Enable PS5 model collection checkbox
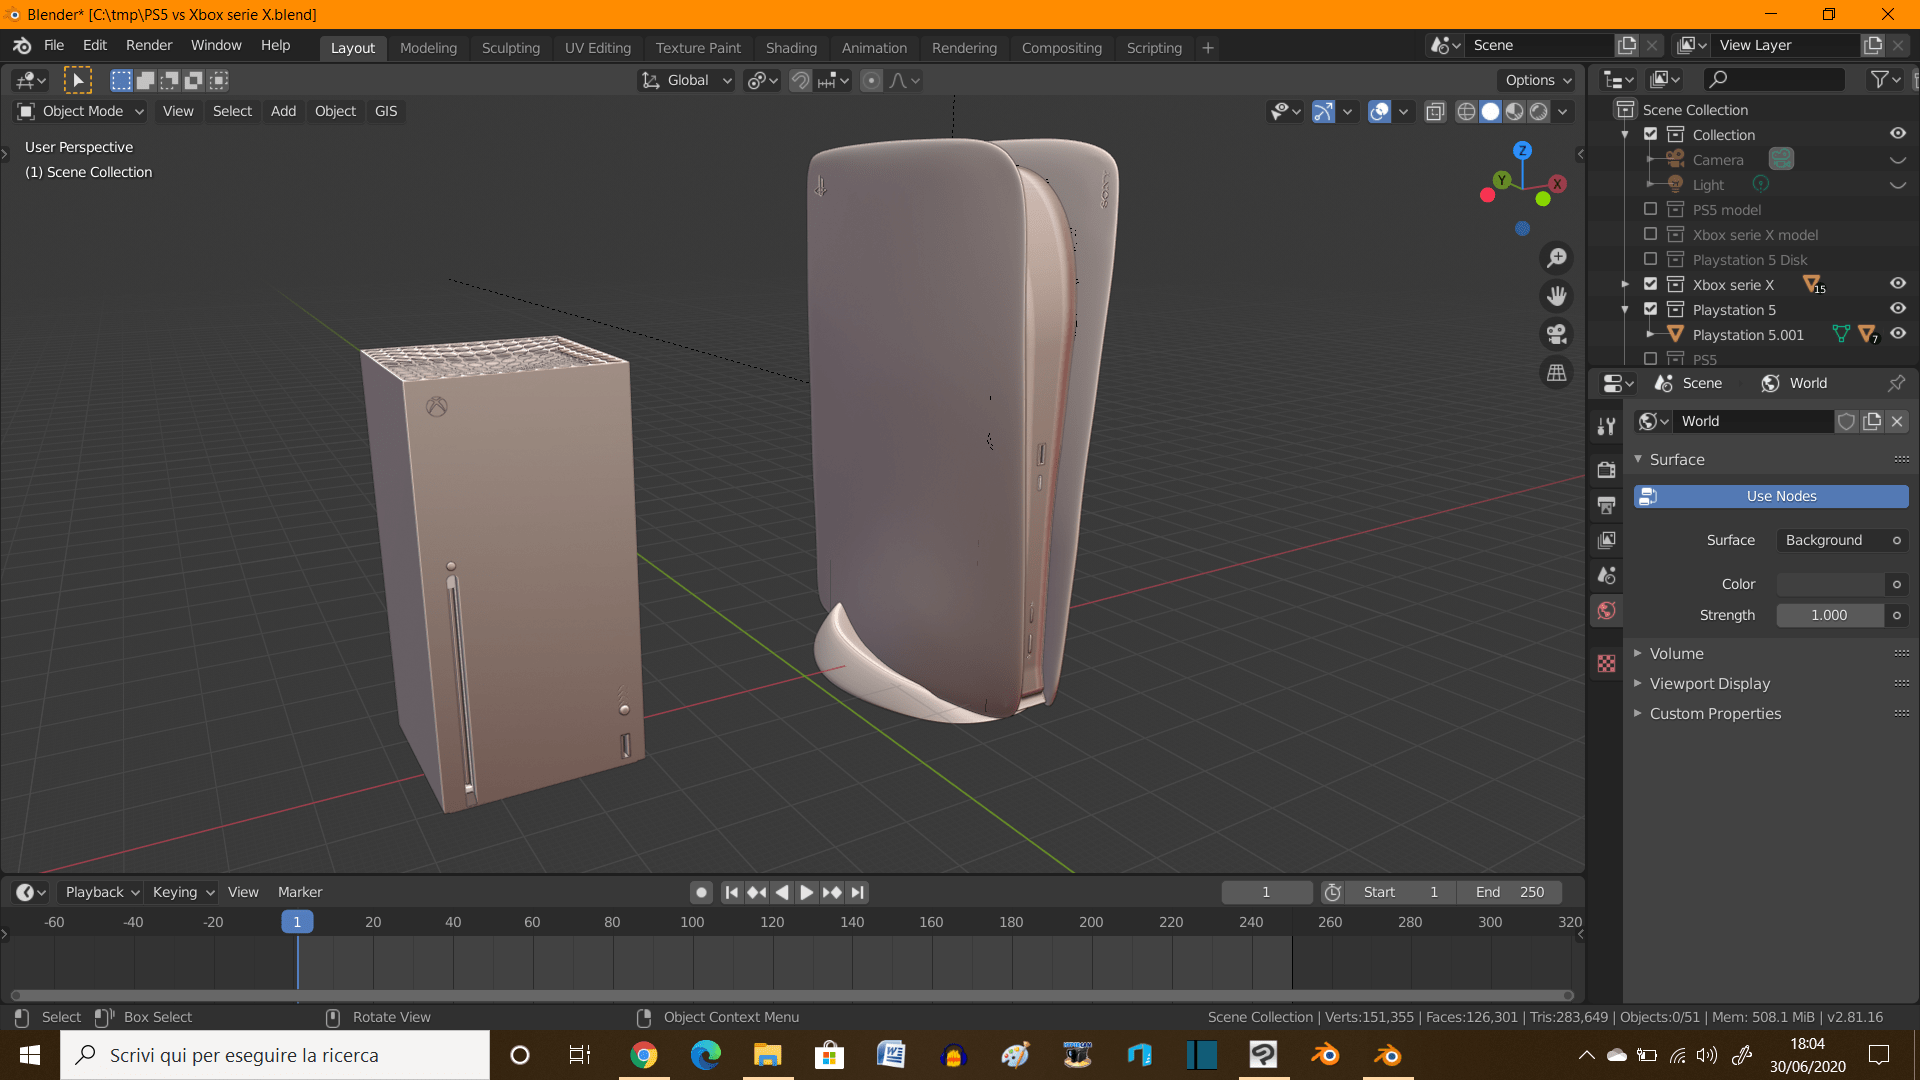This screenshot has width=1920, height=1080. pyautogui.click(x=1650, y=209)
